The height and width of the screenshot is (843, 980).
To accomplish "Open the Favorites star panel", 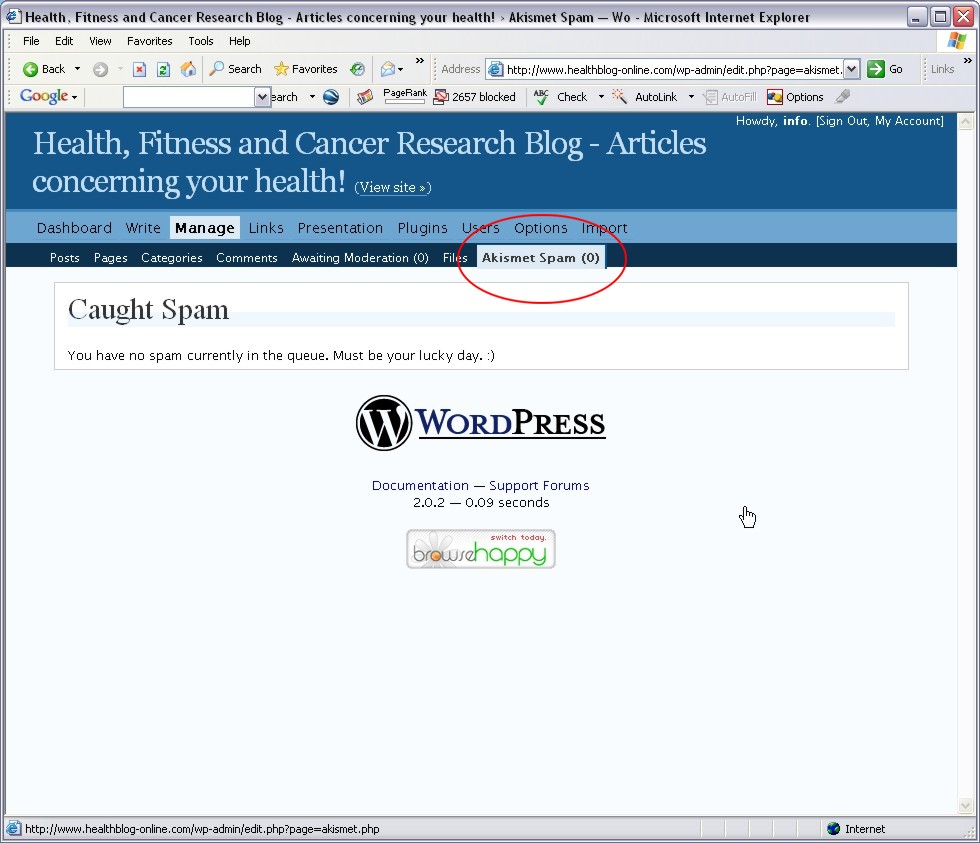I will pos(306,69).
